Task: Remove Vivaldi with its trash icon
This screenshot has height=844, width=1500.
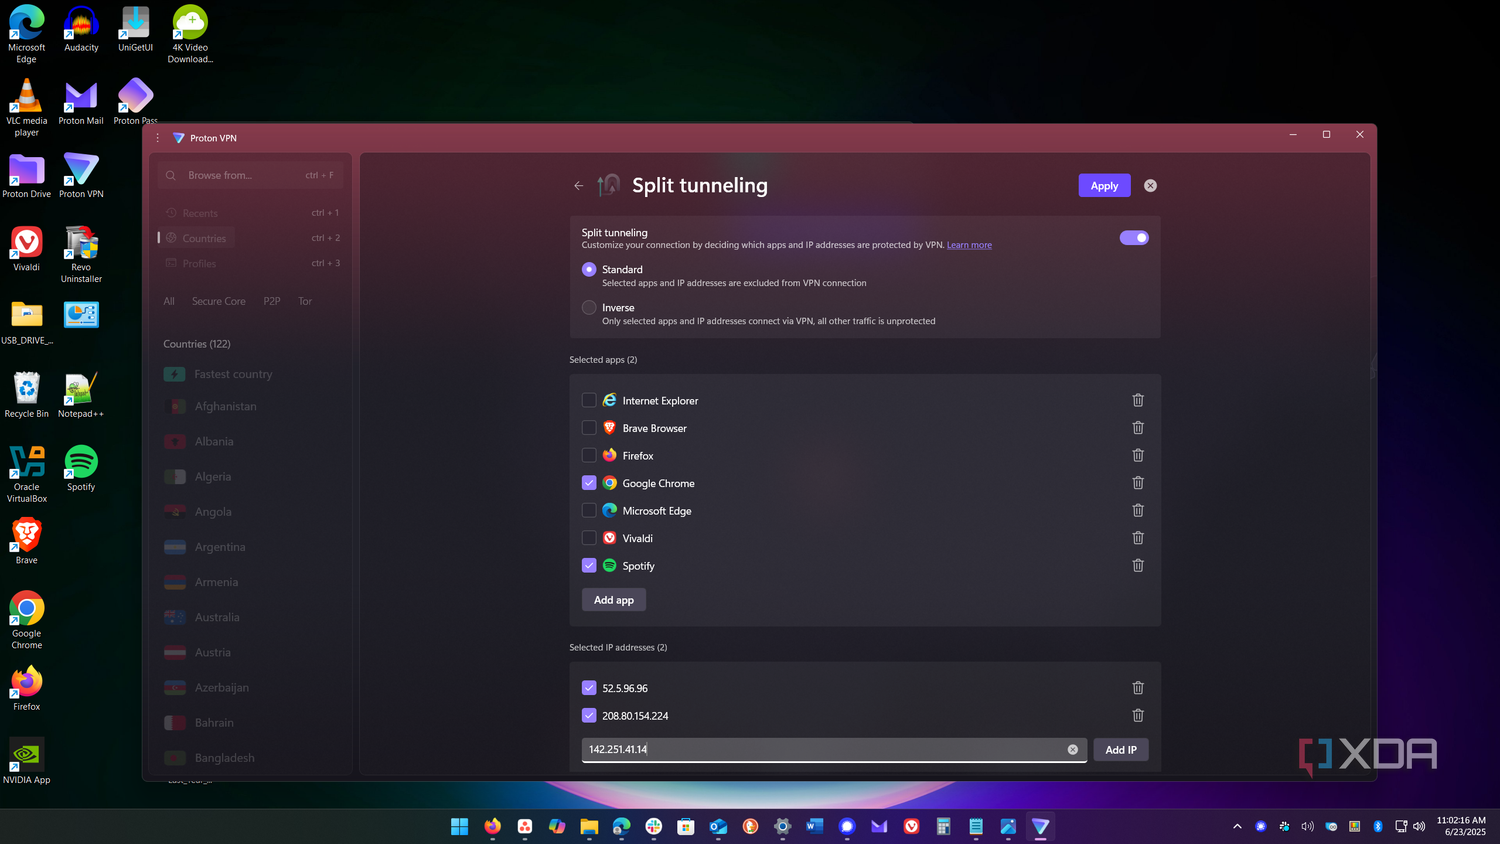Action: pyautogui.click(x=1138, y=538)
